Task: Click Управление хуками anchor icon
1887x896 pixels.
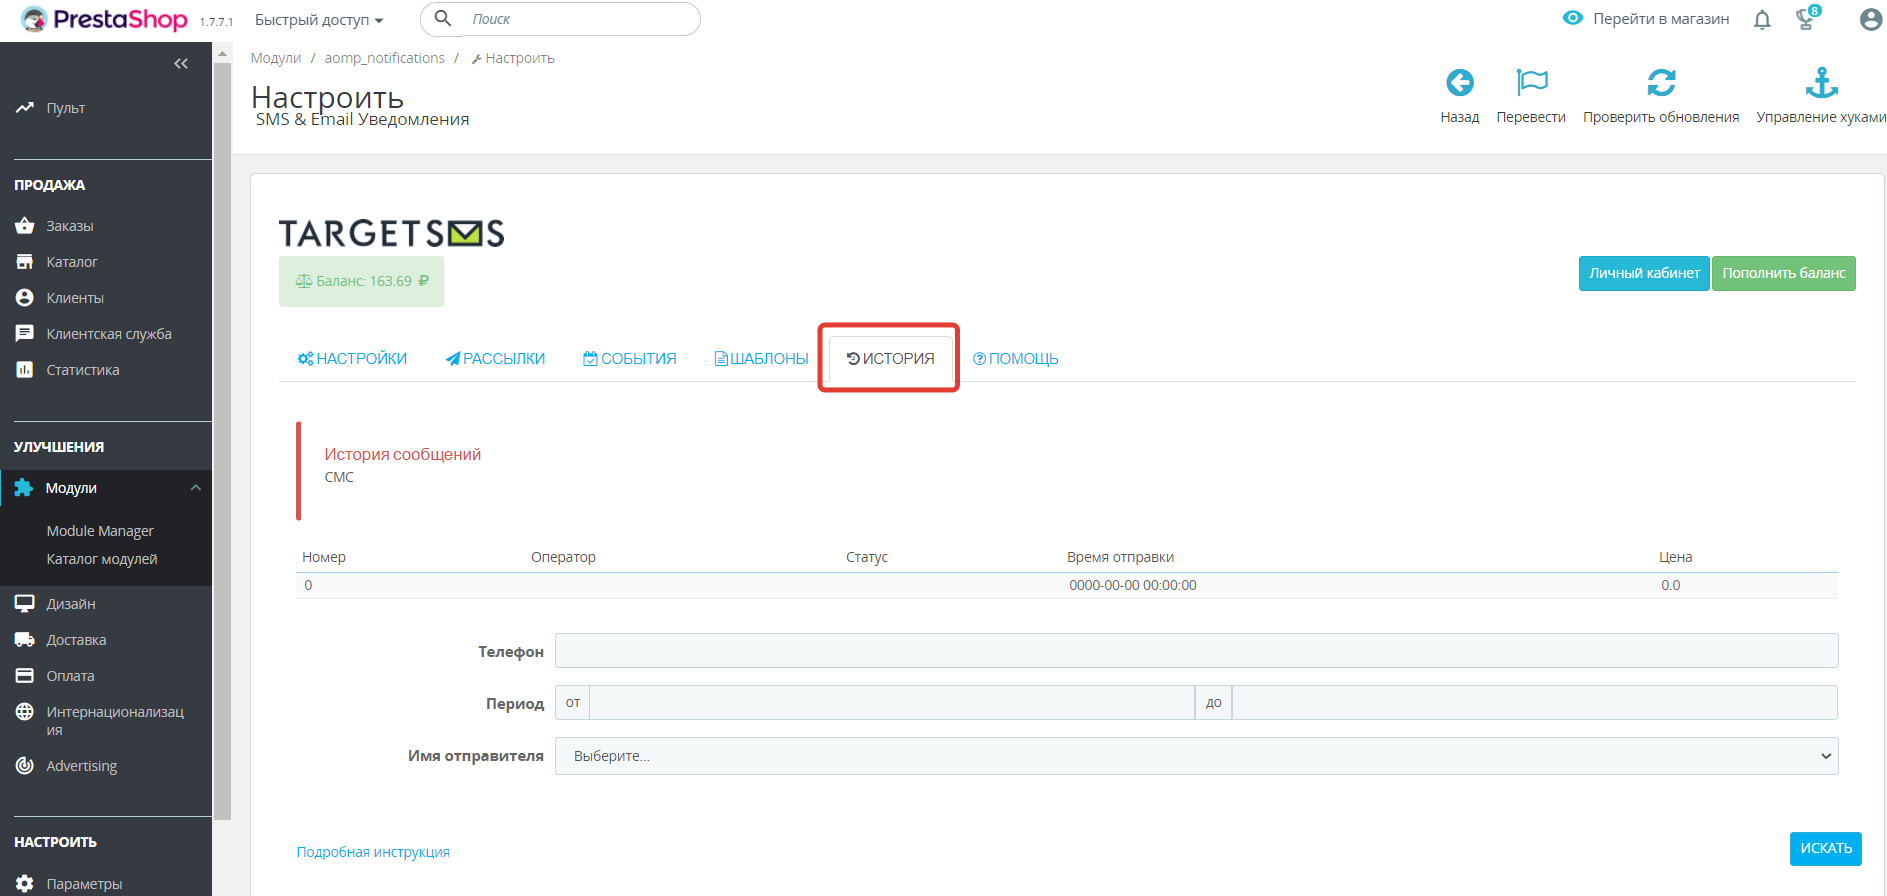Action: 1822,82
